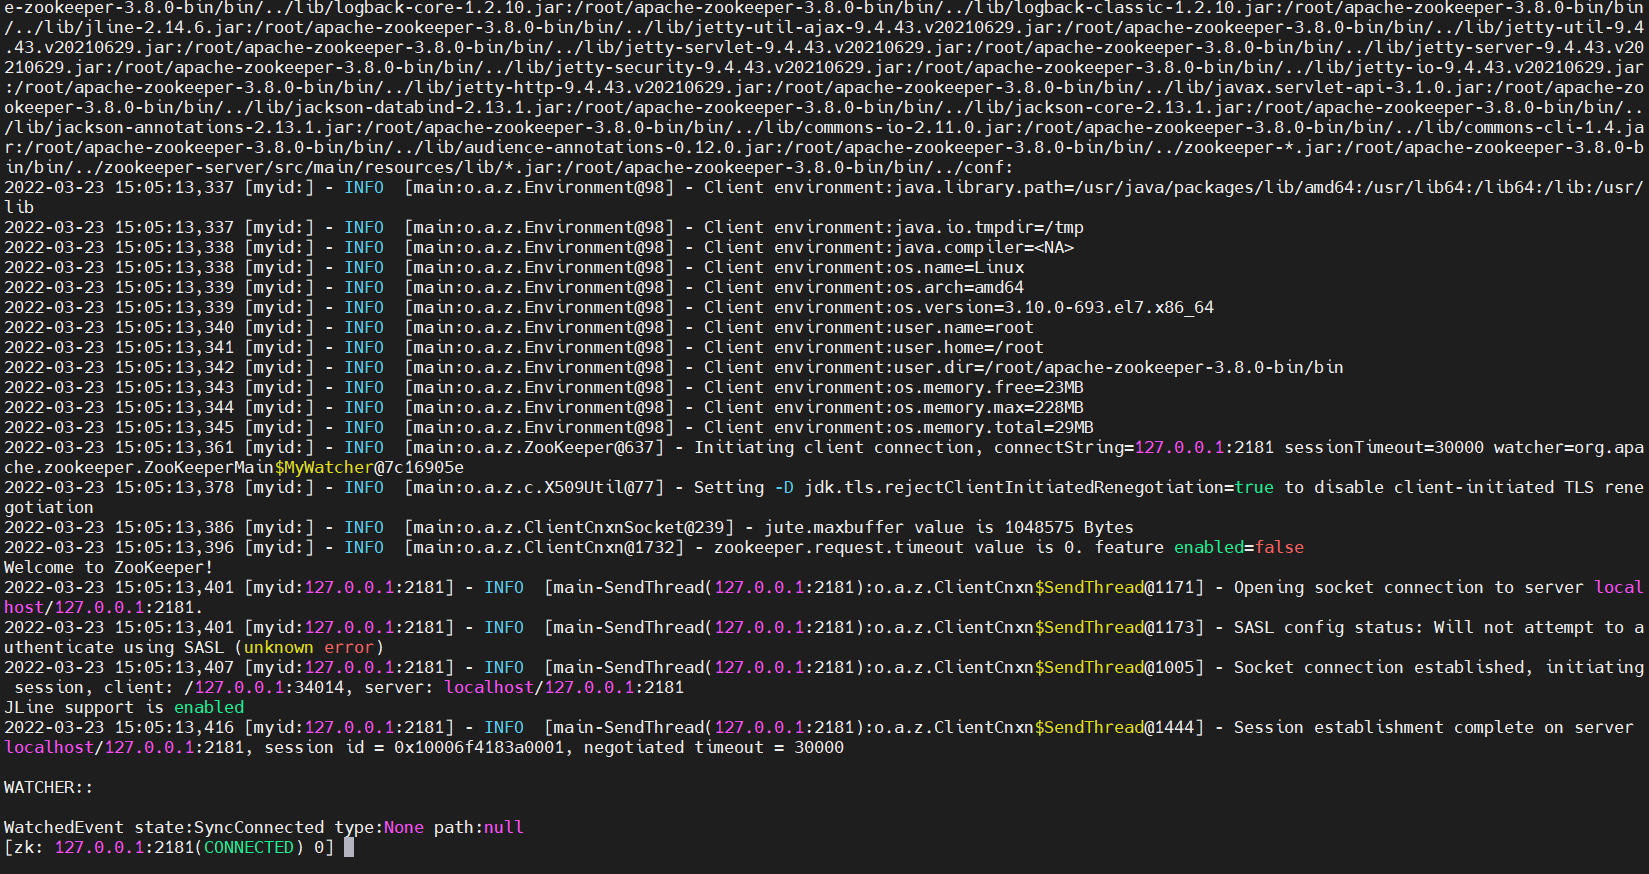Click 'zookeeper.request.timeout value is 0' text

[894, 547]
